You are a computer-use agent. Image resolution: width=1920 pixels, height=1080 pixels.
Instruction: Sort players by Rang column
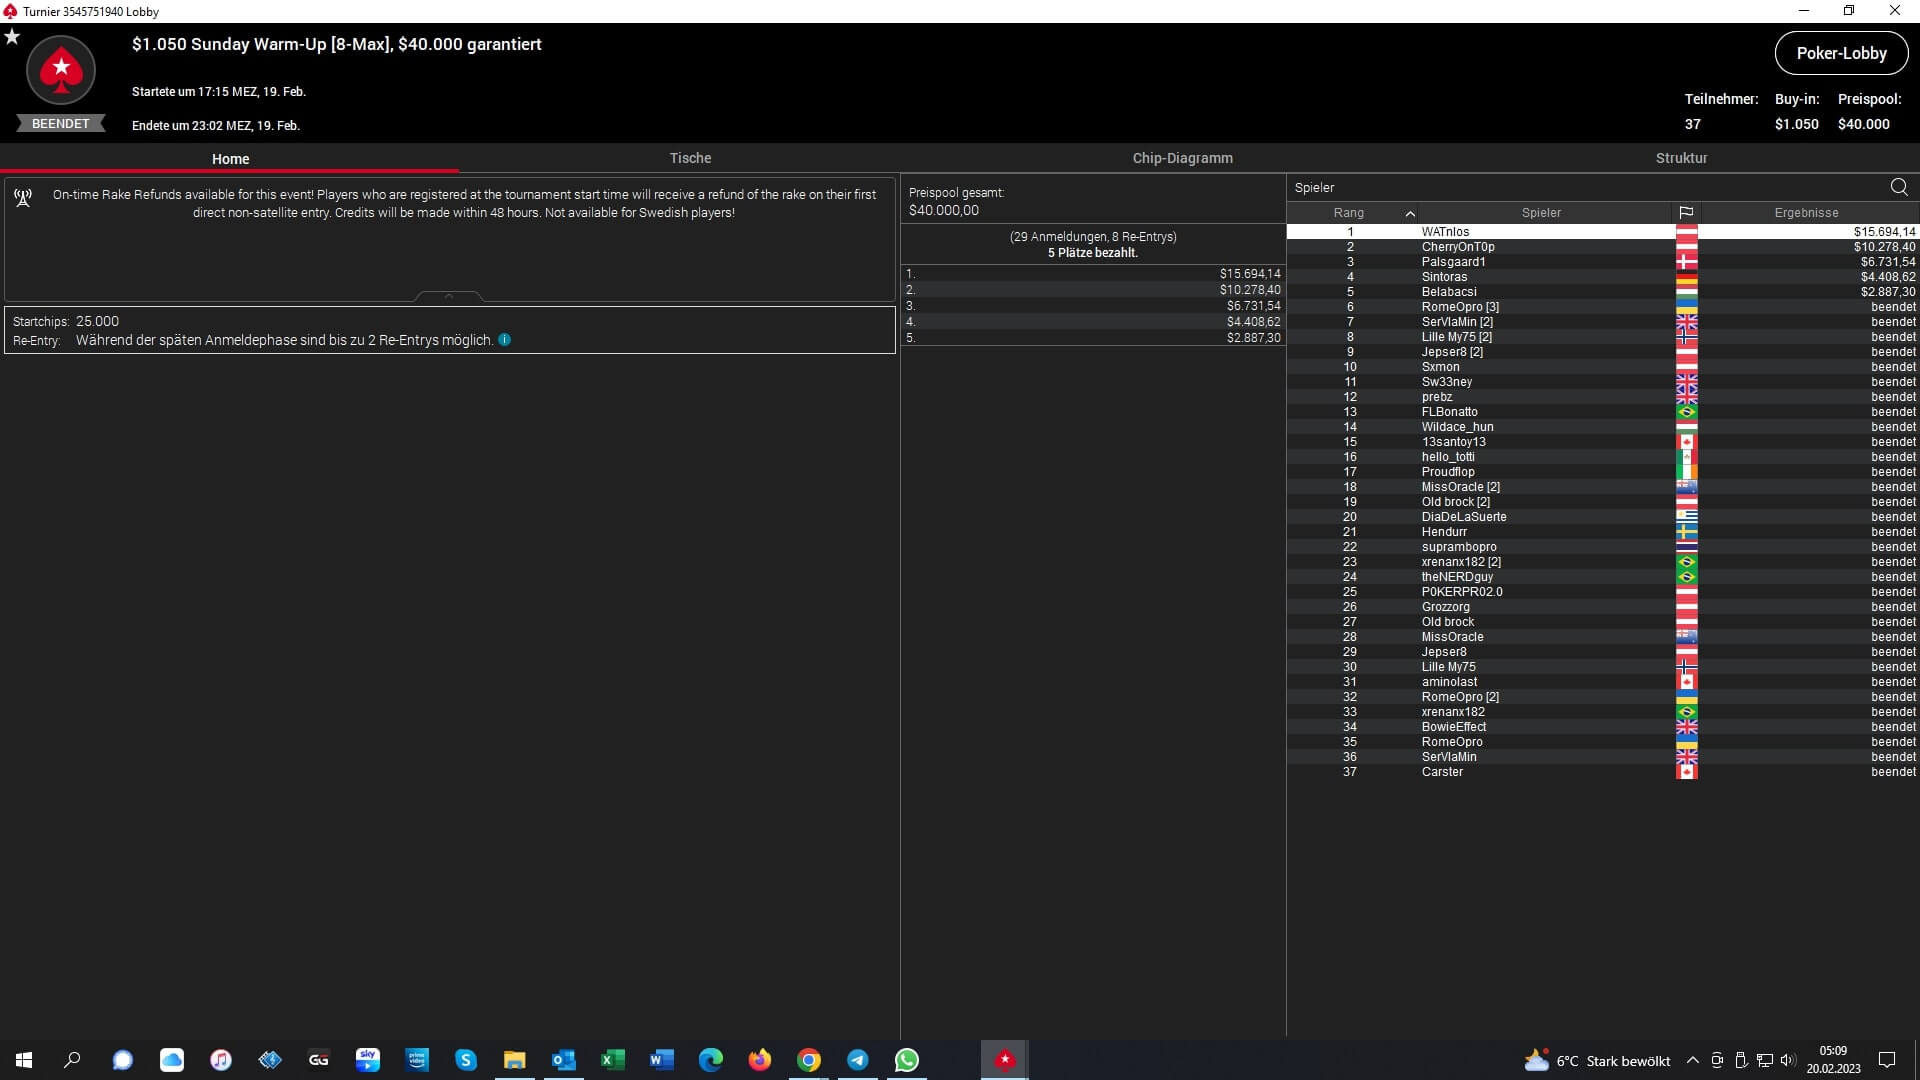(1349, 213)
